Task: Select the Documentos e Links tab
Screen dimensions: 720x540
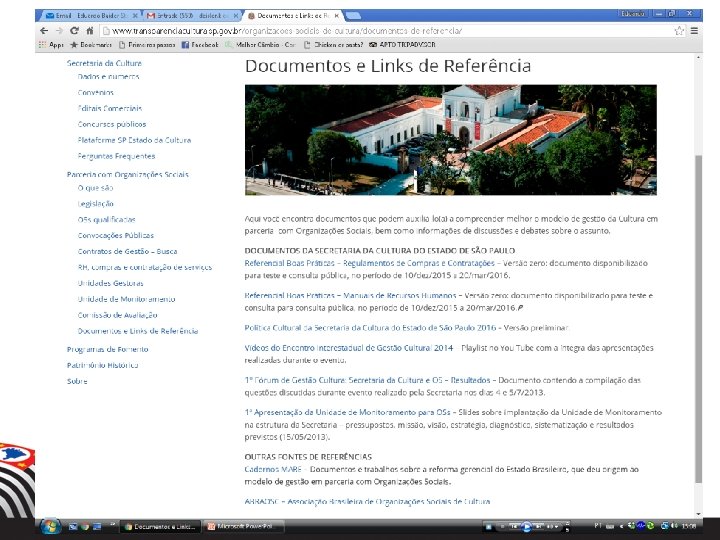Action: pyautogui.click(x=292, y=16)
